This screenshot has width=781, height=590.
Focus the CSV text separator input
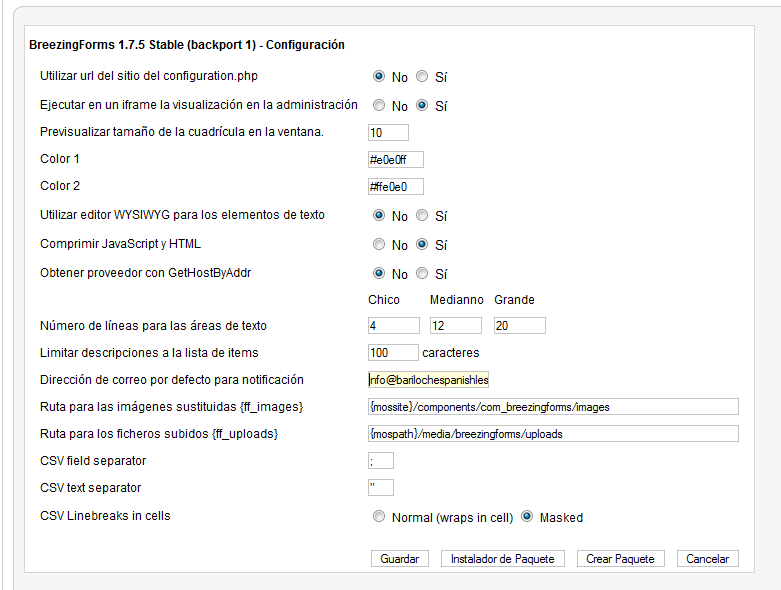pyautogui.click(x=381, y=487)
